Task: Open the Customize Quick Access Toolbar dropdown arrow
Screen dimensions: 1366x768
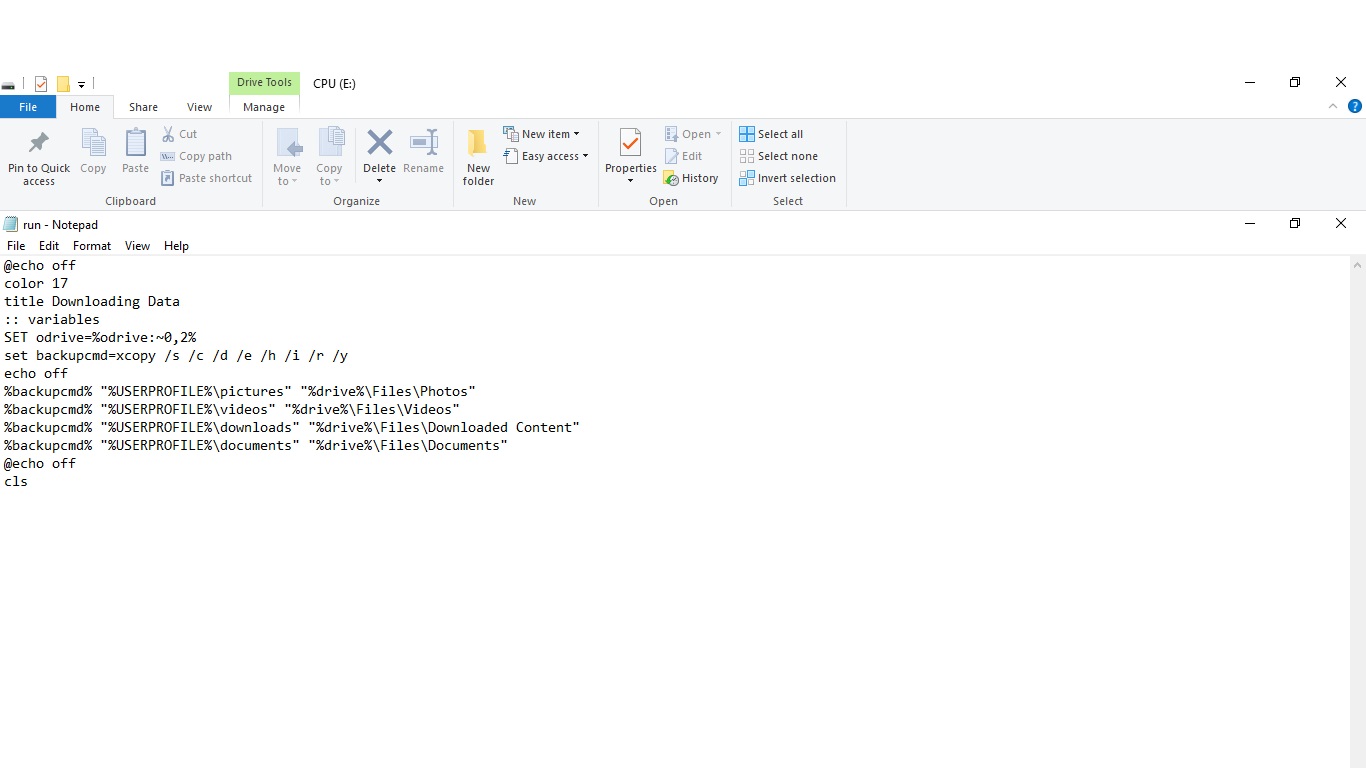Action: [x=81, y=85]
